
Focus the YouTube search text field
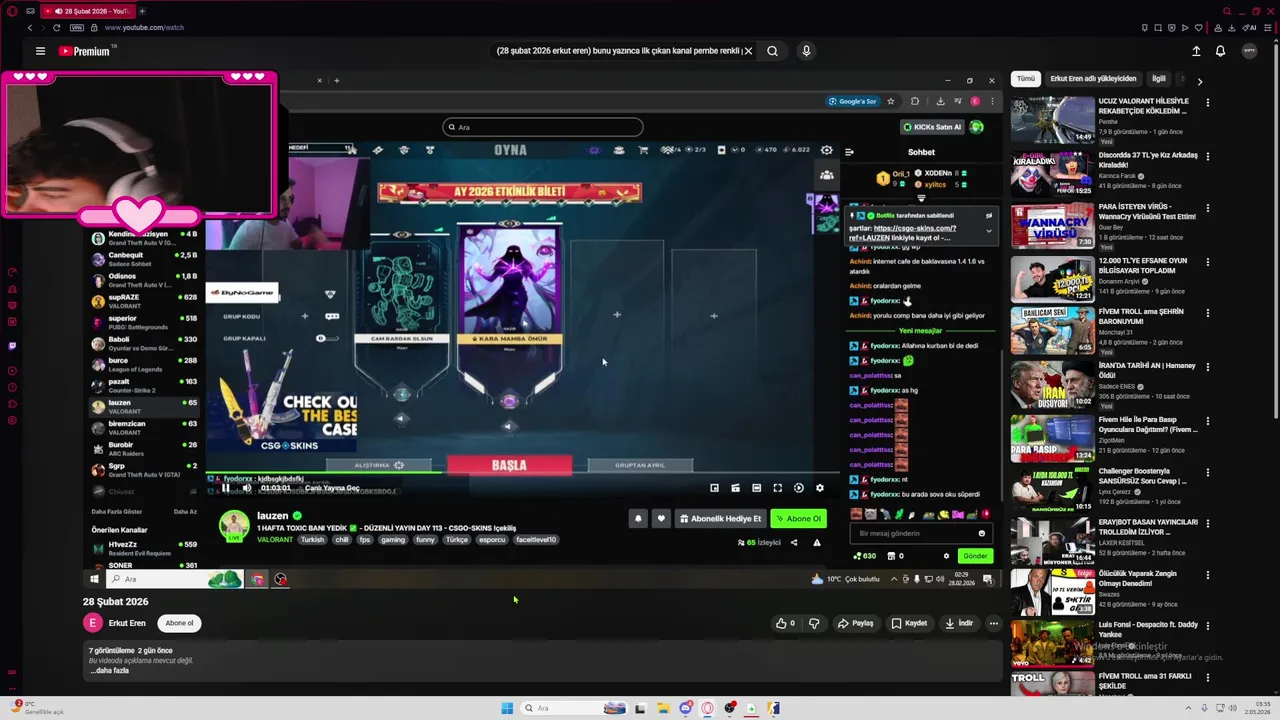[x=620, y=51]
